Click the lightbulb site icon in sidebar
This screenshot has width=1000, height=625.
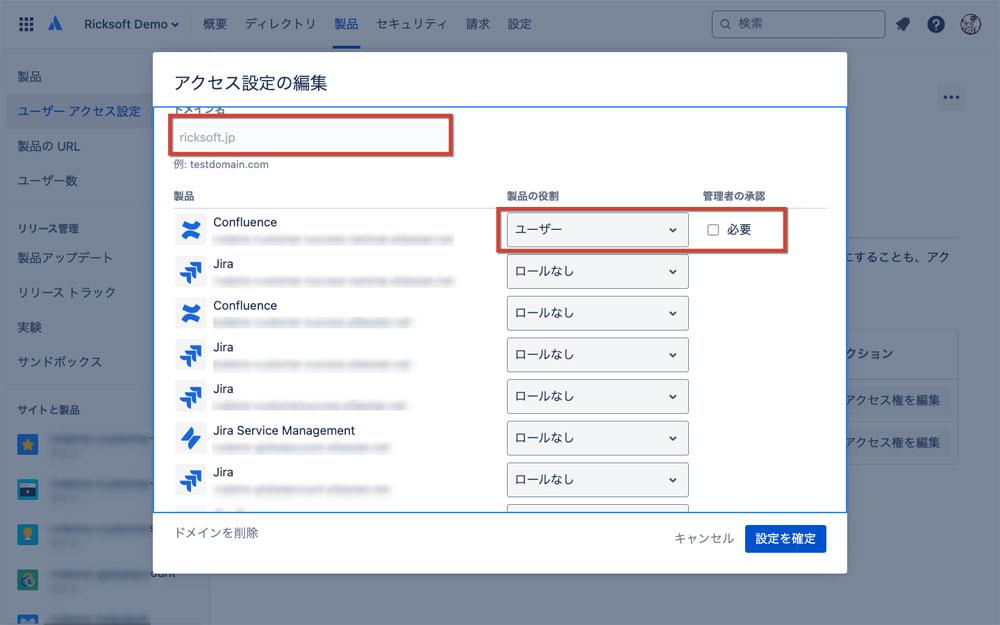pos(27,534)
